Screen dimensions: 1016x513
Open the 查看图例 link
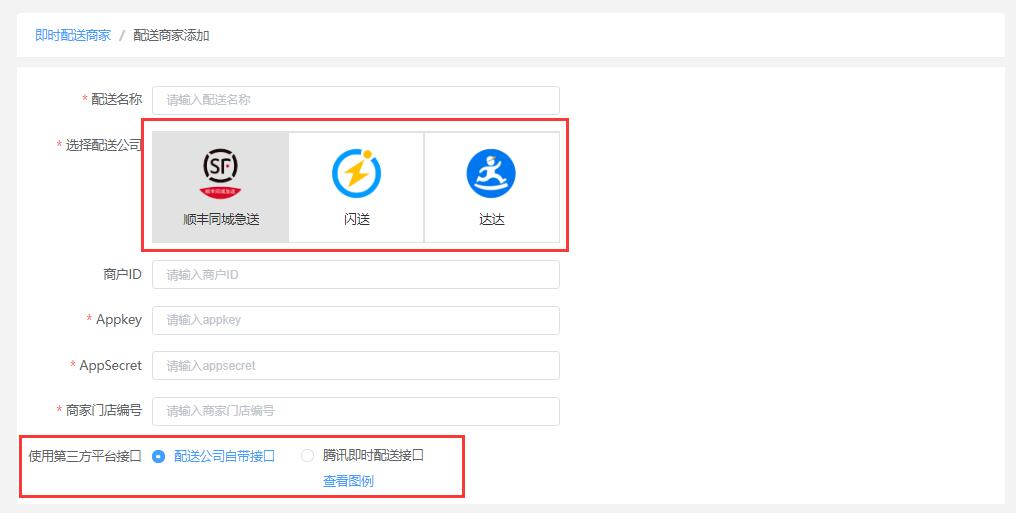tap(348, 481)
